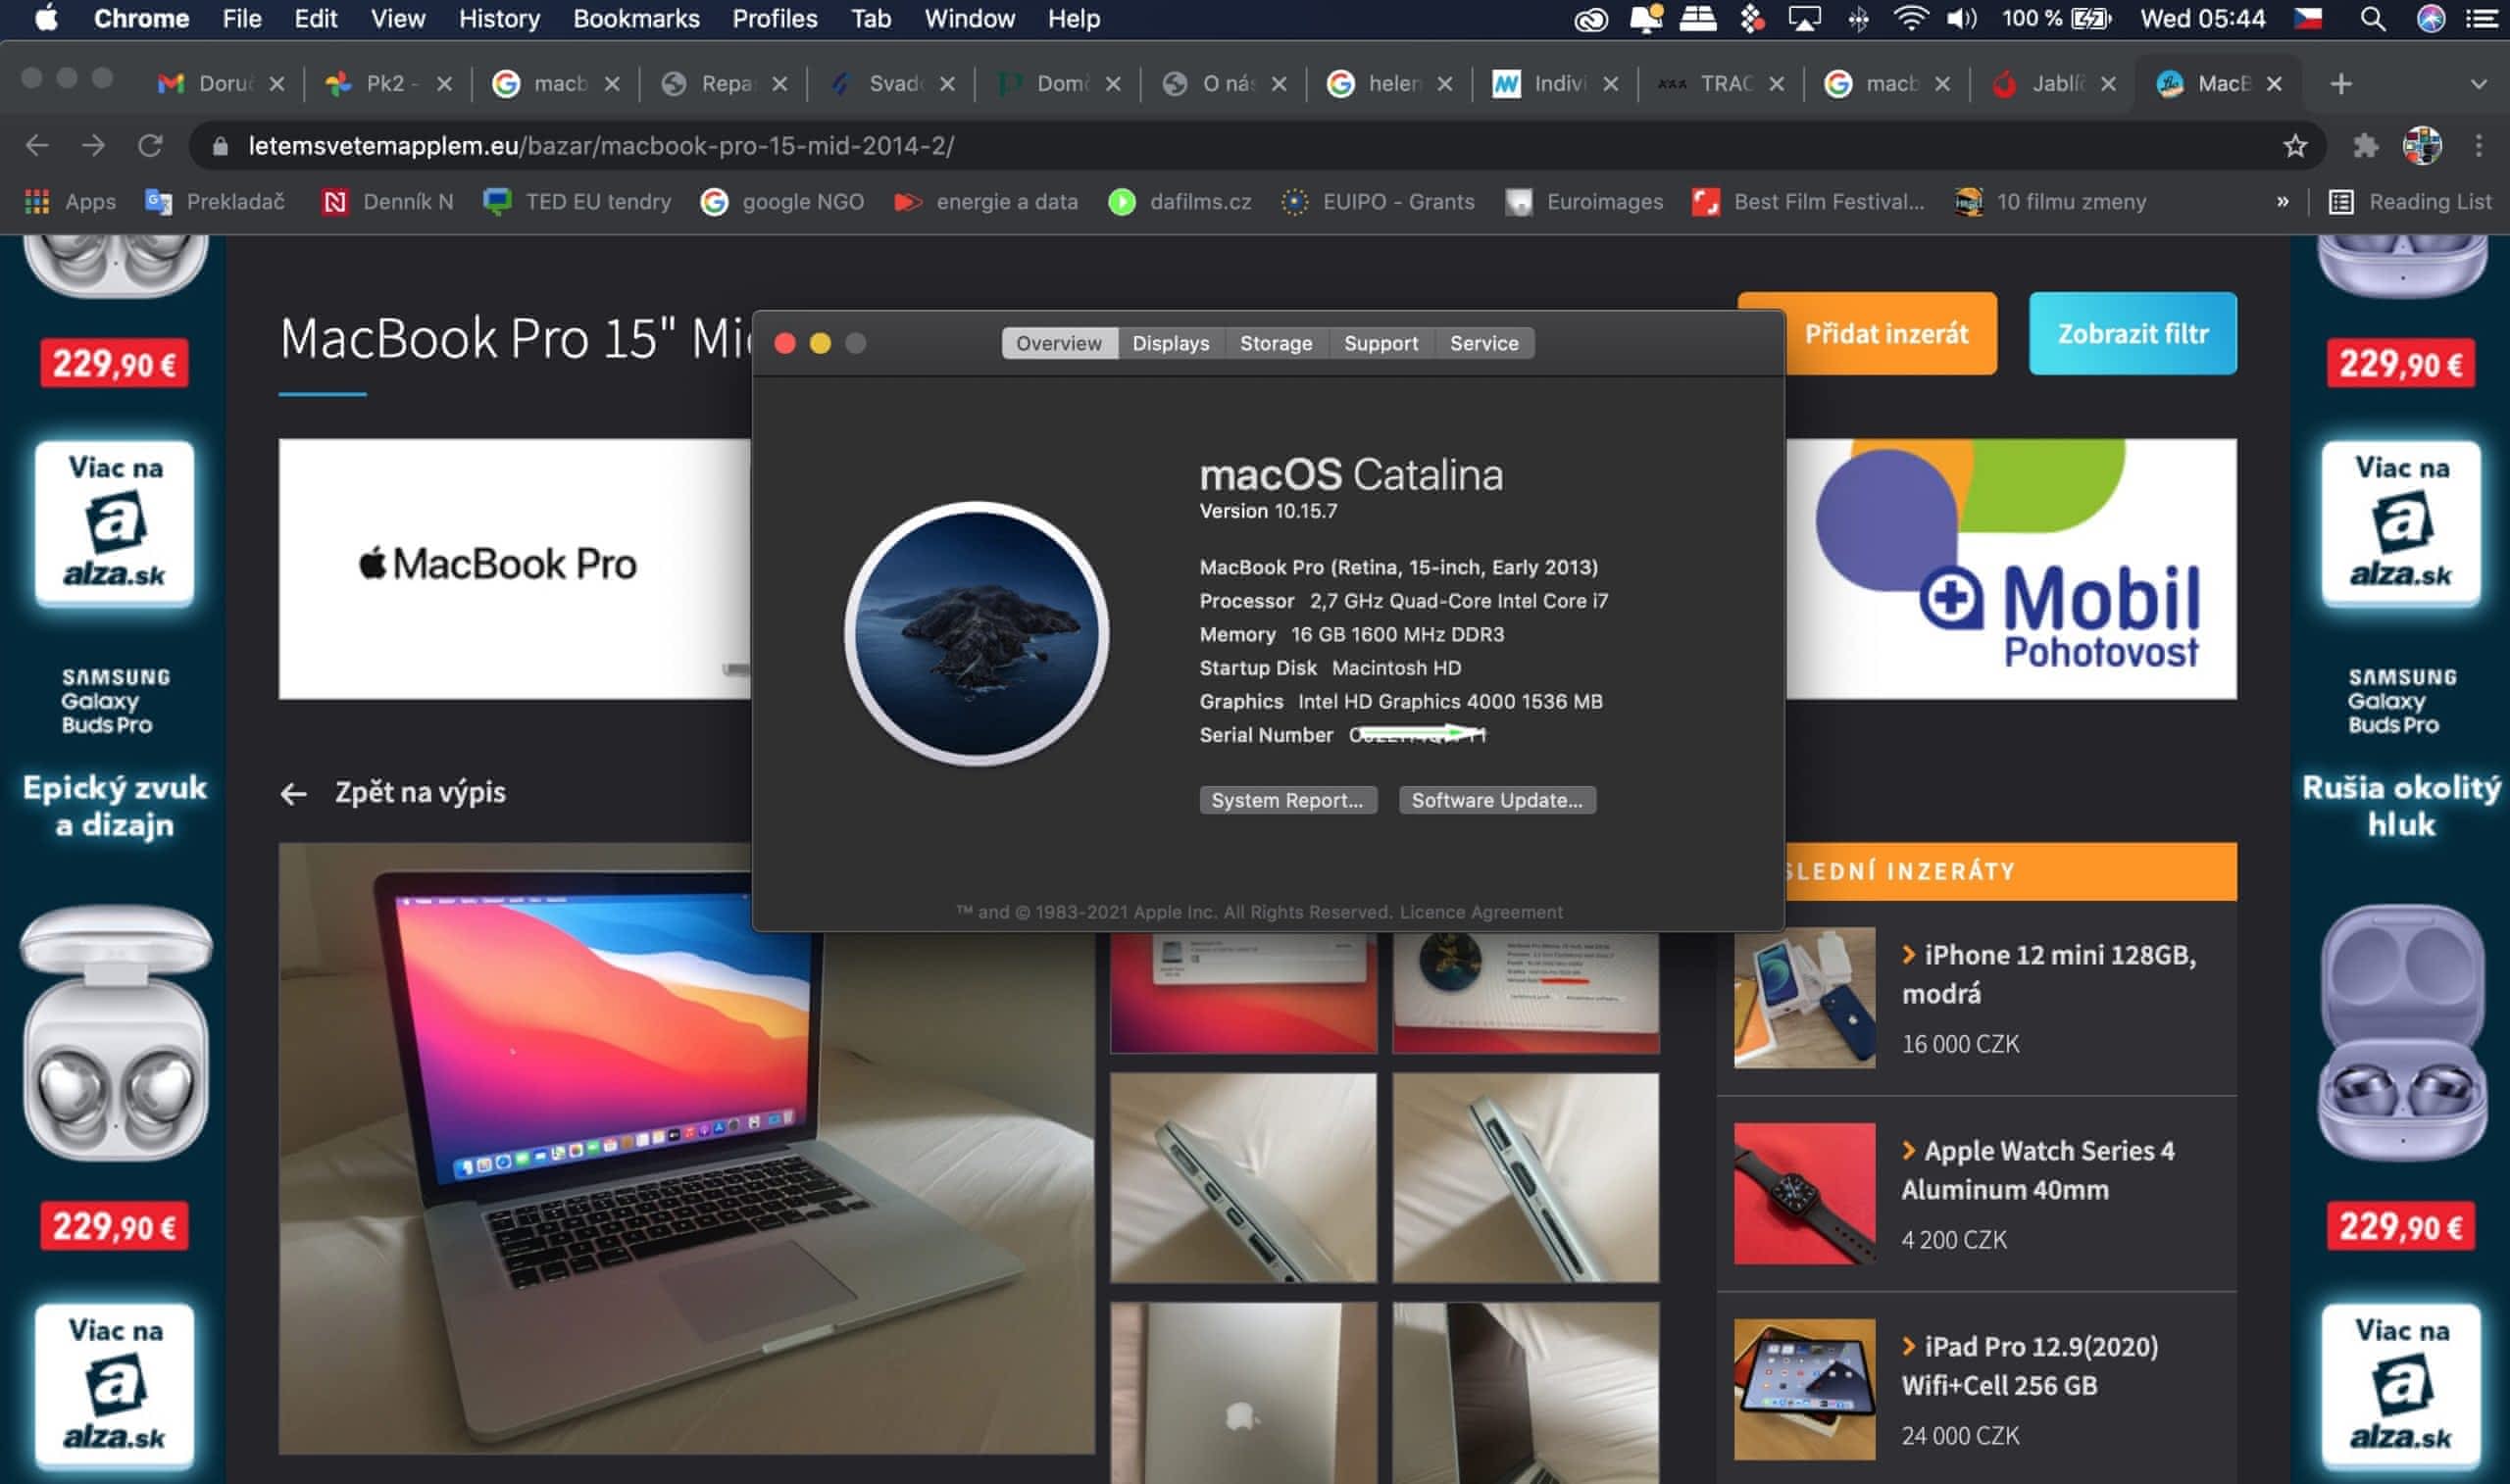
Task: Open the tab search dropdown arrow
Action: (x=2478, y=84)
